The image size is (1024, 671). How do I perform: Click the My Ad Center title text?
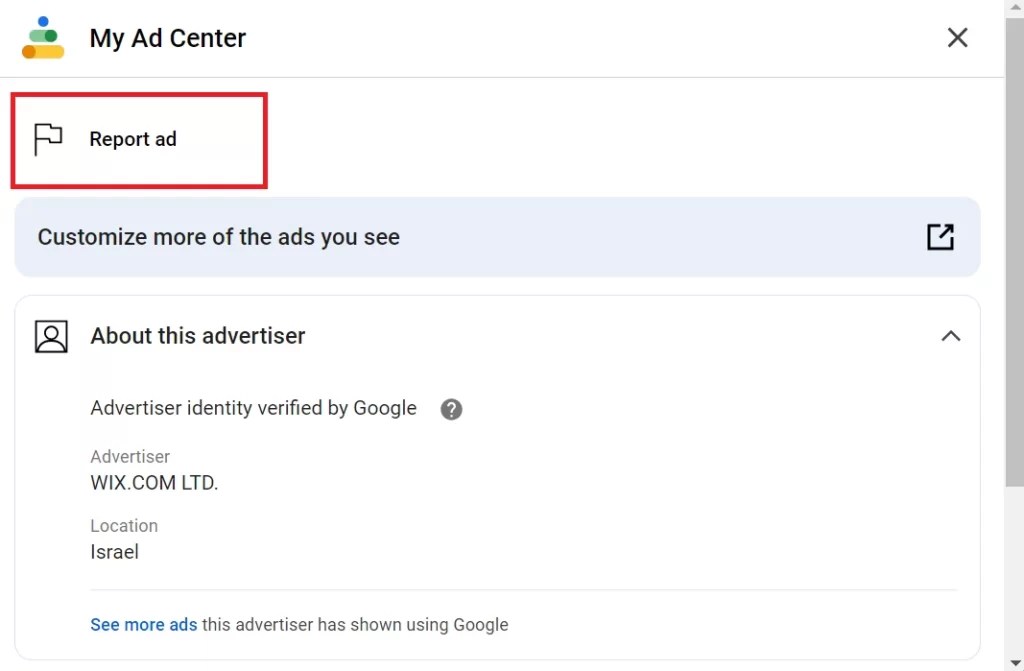pos(167,38)
